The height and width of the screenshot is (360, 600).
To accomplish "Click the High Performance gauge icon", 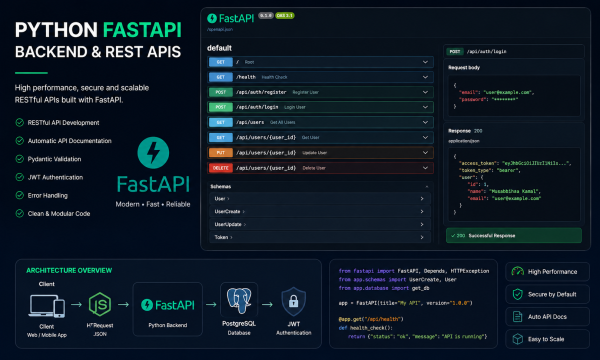I will [x=517, y=272].
